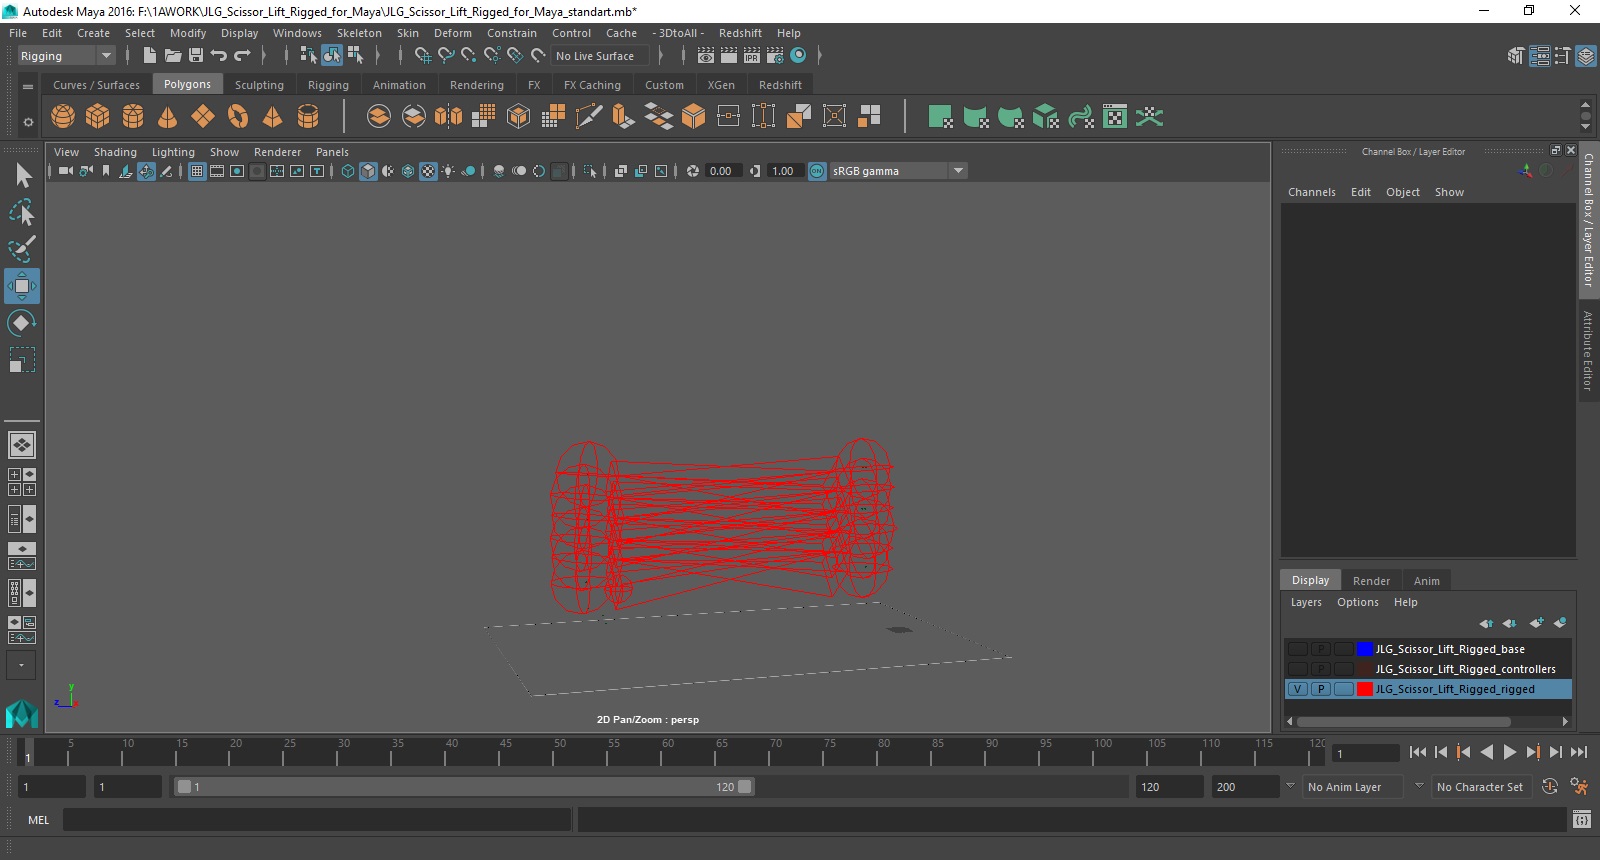1600x860 pixels.
Task: Click the MEL command language label
Action: [x=38, y=820]
